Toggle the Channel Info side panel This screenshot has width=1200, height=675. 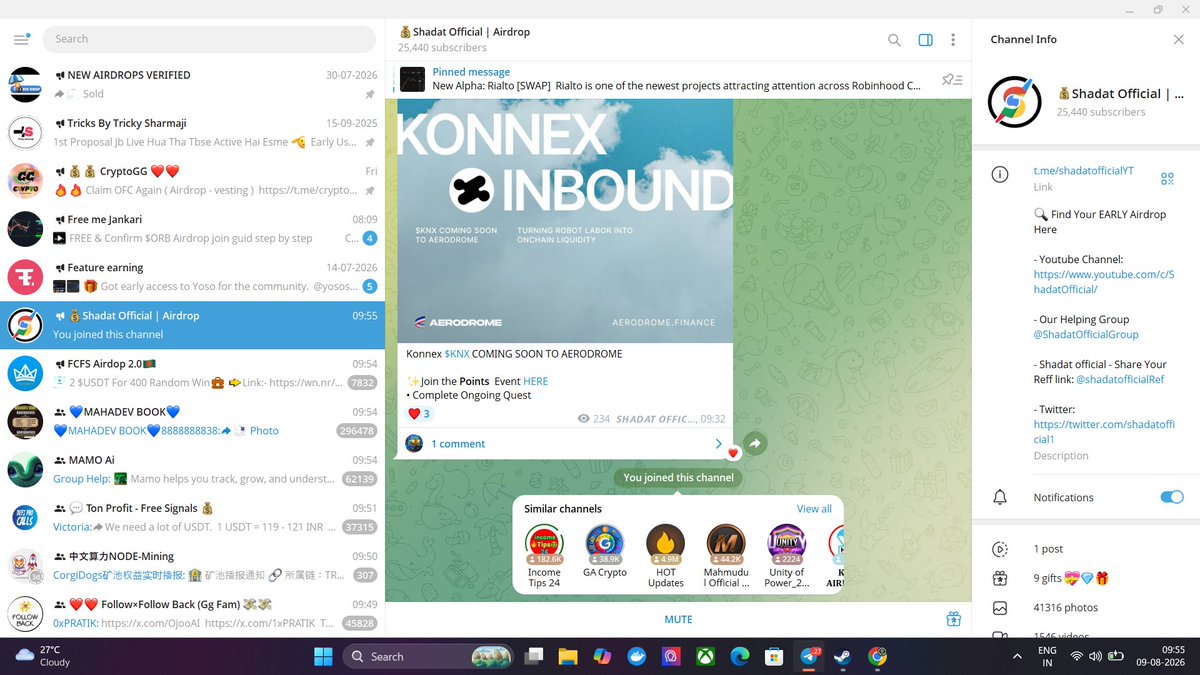click(925, 40)
